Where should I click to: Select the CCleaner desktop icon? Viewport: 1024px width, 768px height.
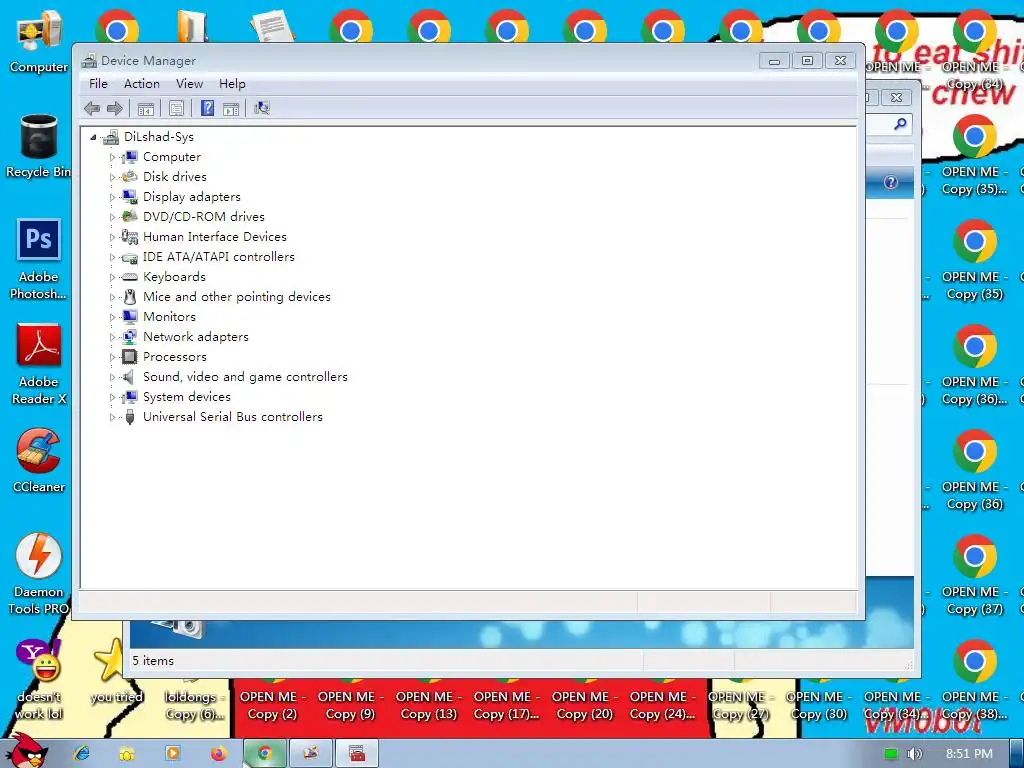39,461
